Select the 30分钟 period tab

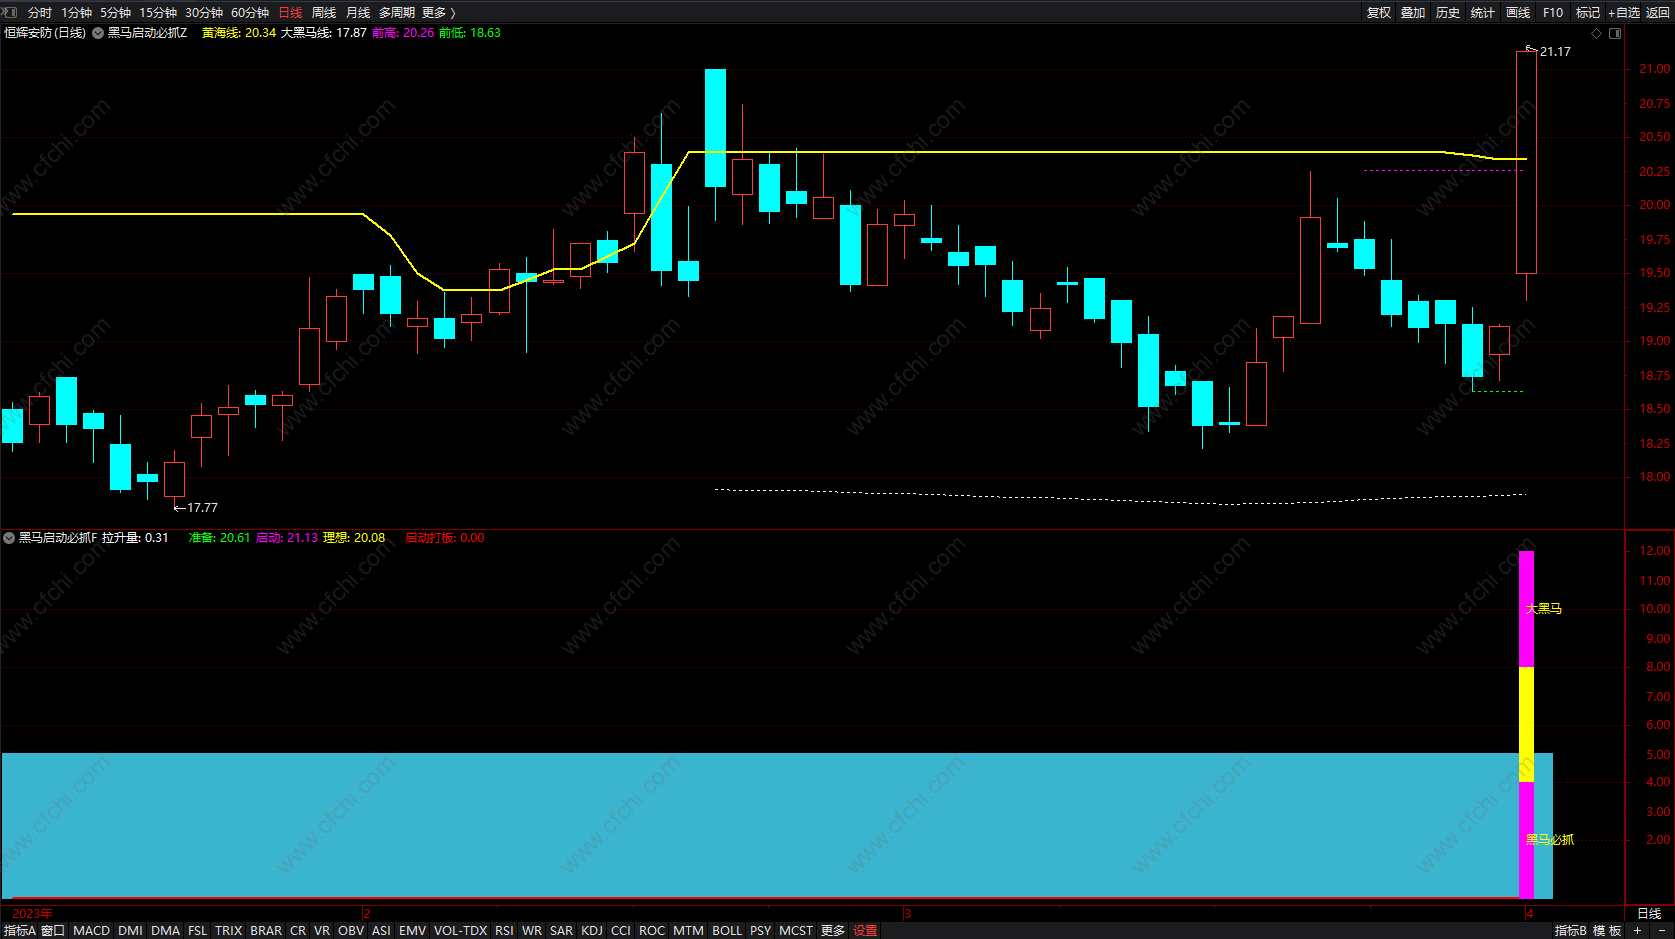click(204, 12)
